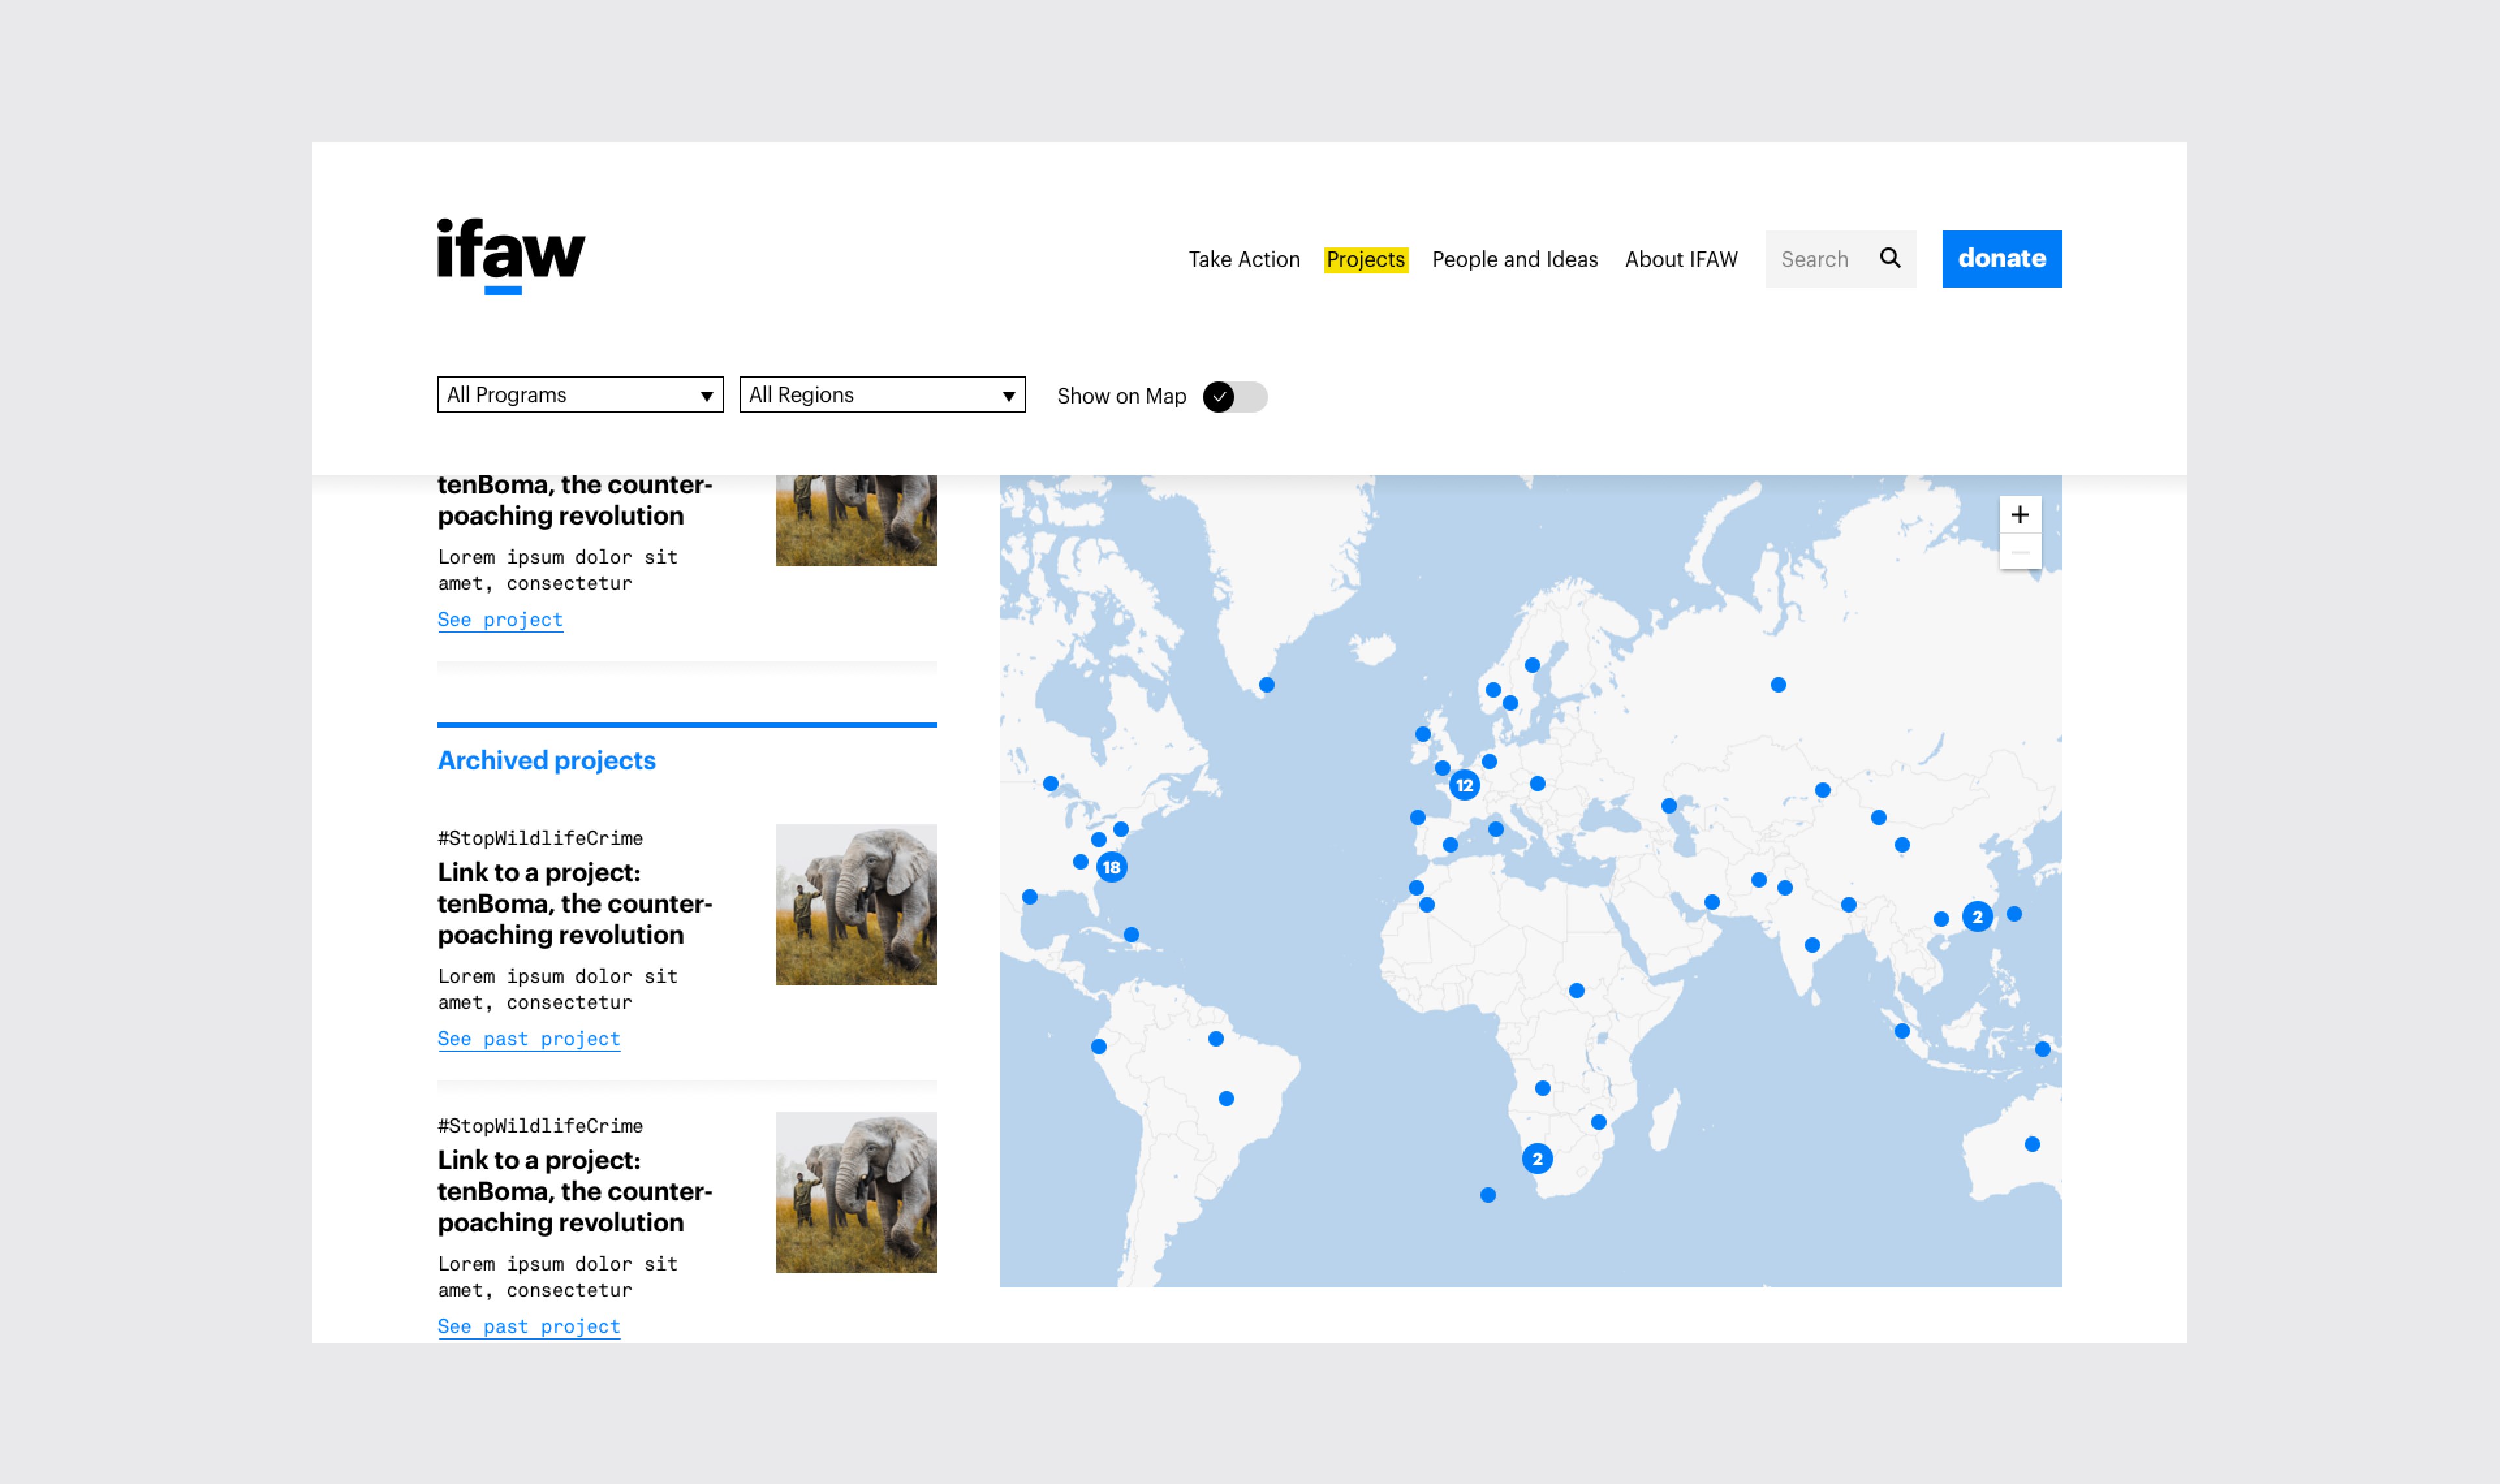
Task: Click first See past project link
Action: coord(529,1039)
